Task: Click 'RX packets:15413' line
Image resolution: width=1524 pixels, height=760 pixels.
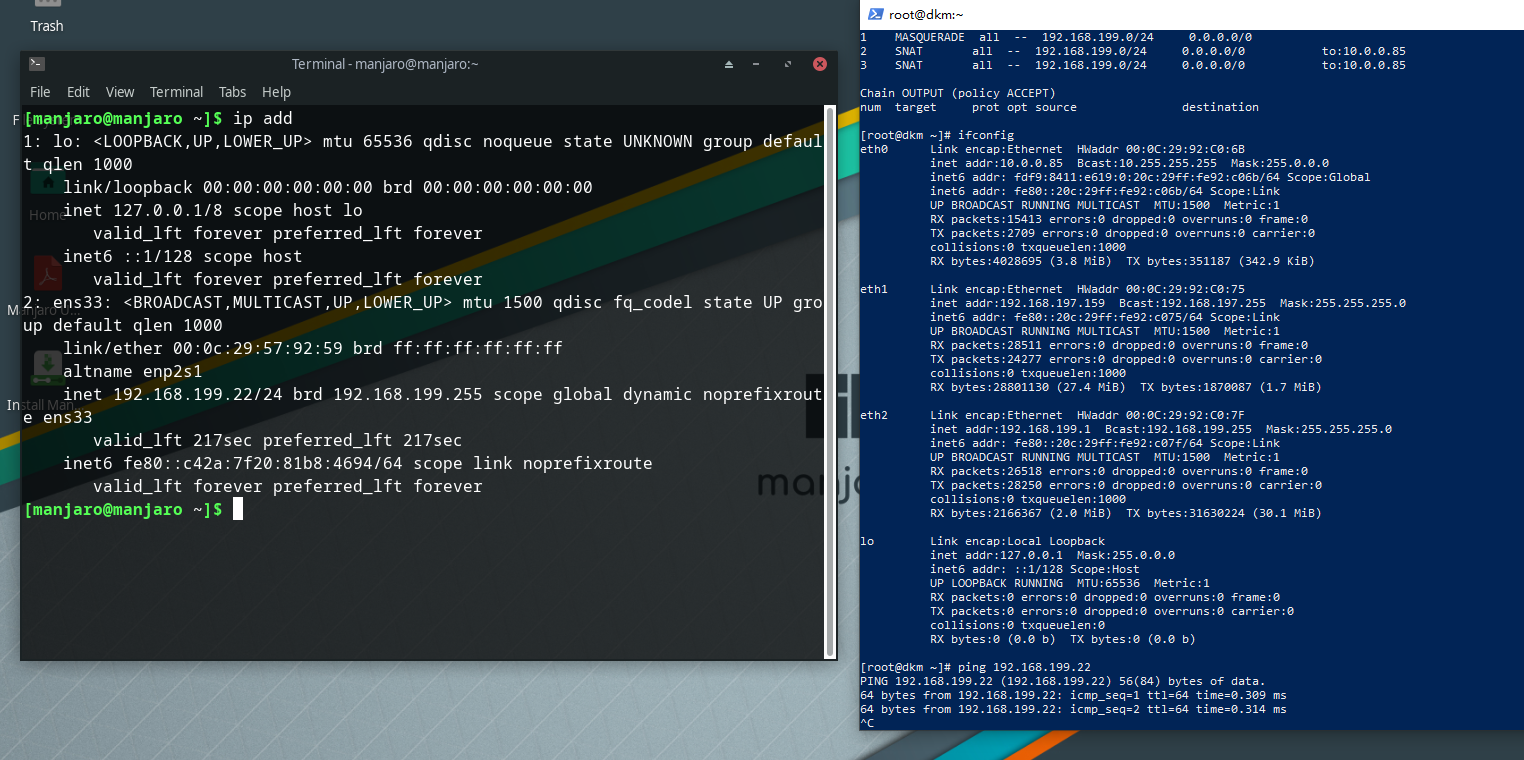Action: [x=1119, y=219]
